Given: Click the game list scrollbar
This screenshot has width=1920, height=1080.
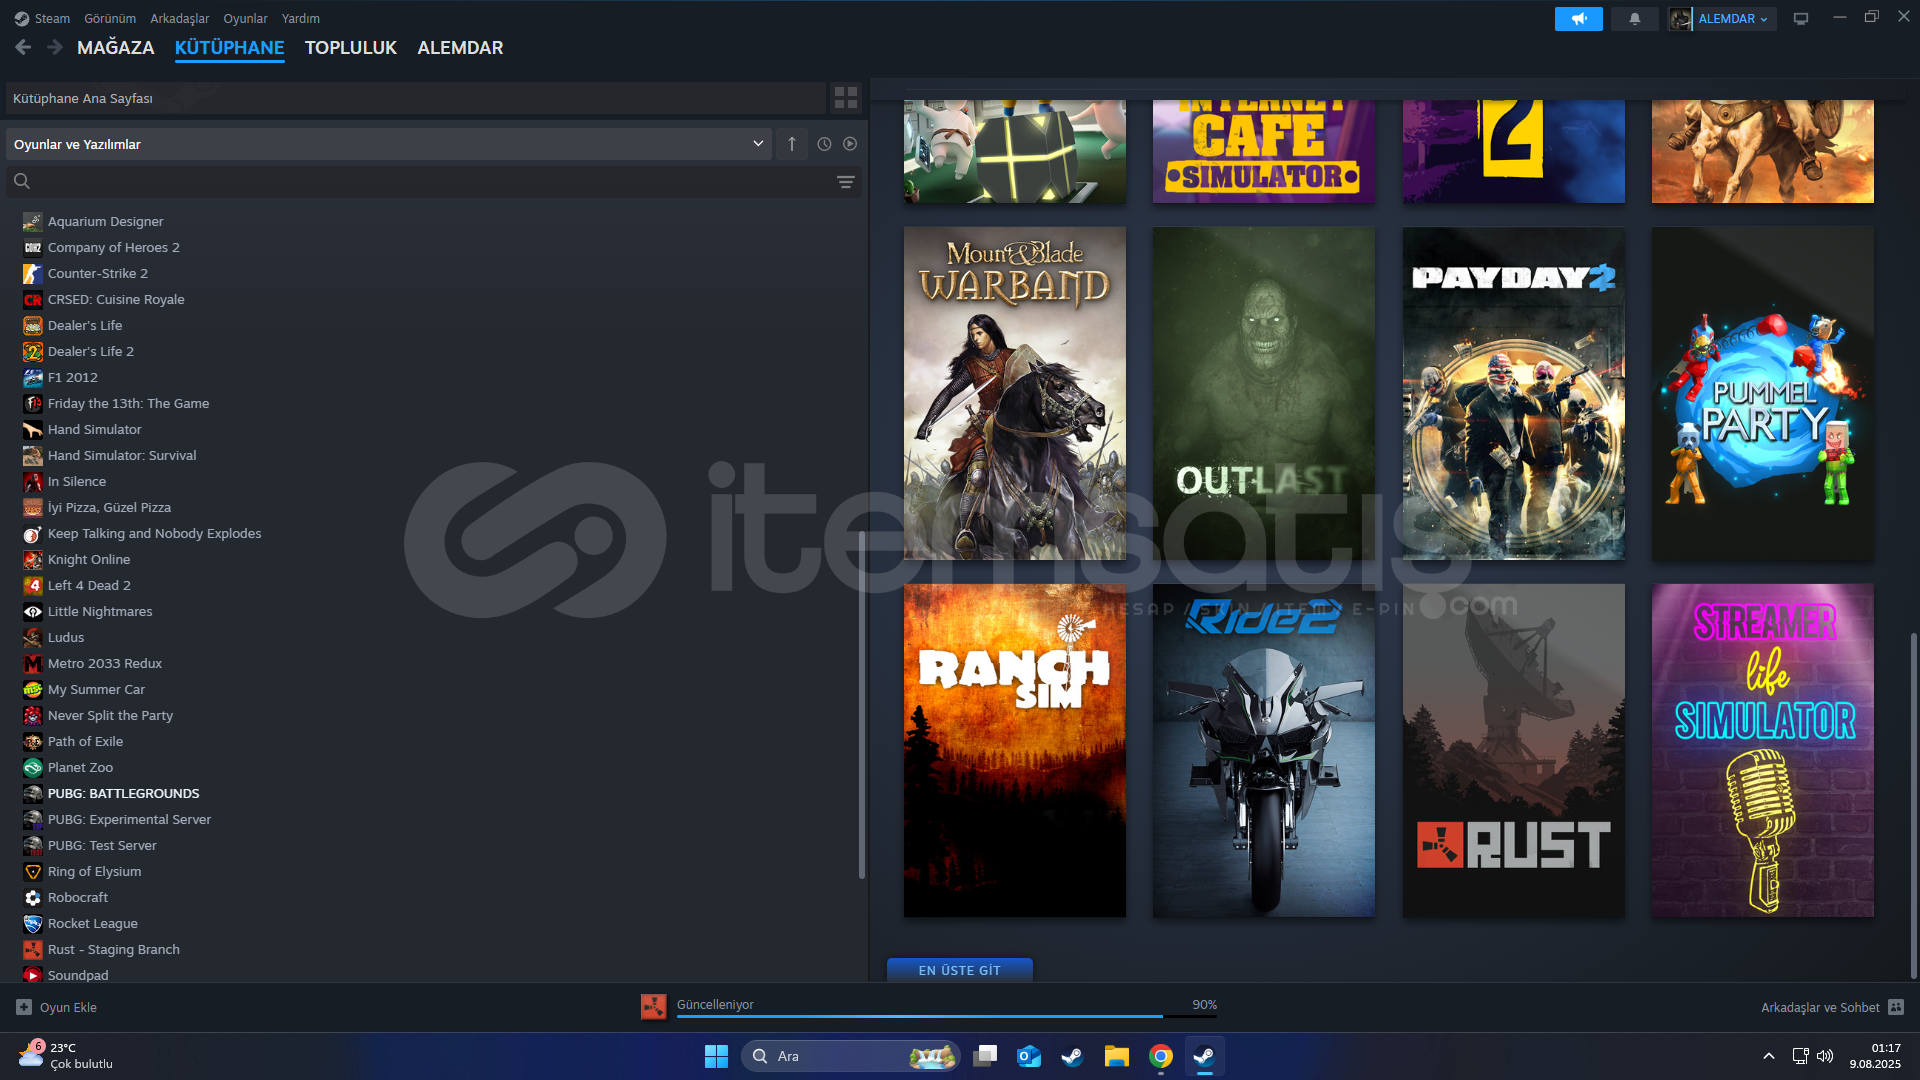Looking at the screenshot, I should 862,704.
